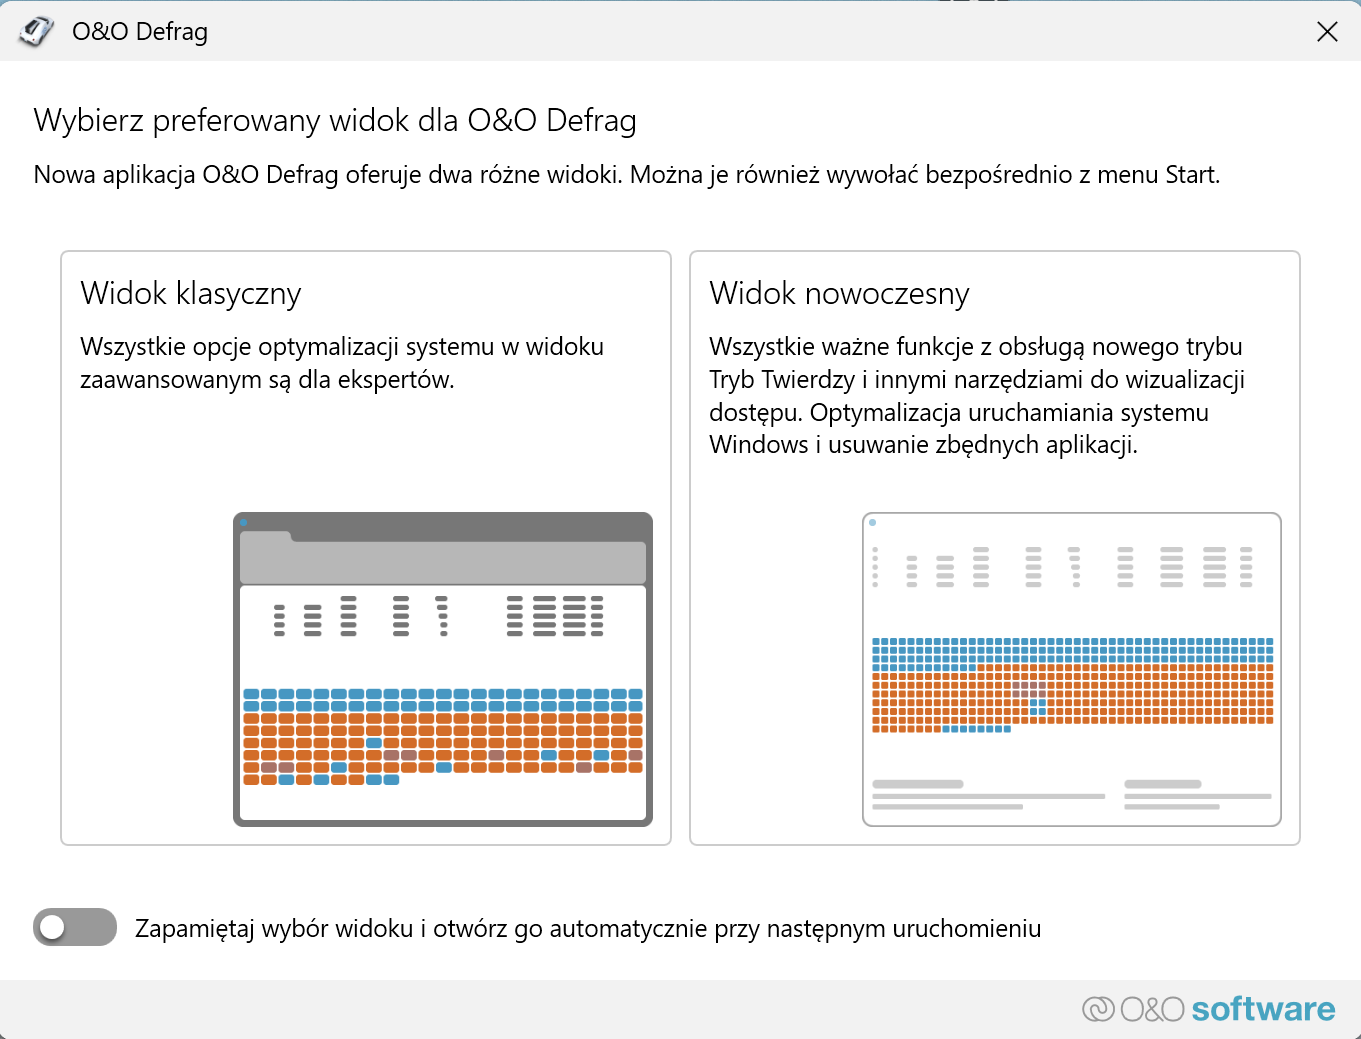Viewport: 1361px width, 1039px height.
Task: Click the O&O Defrag app icon in title bar
Action: coord(36,32)
